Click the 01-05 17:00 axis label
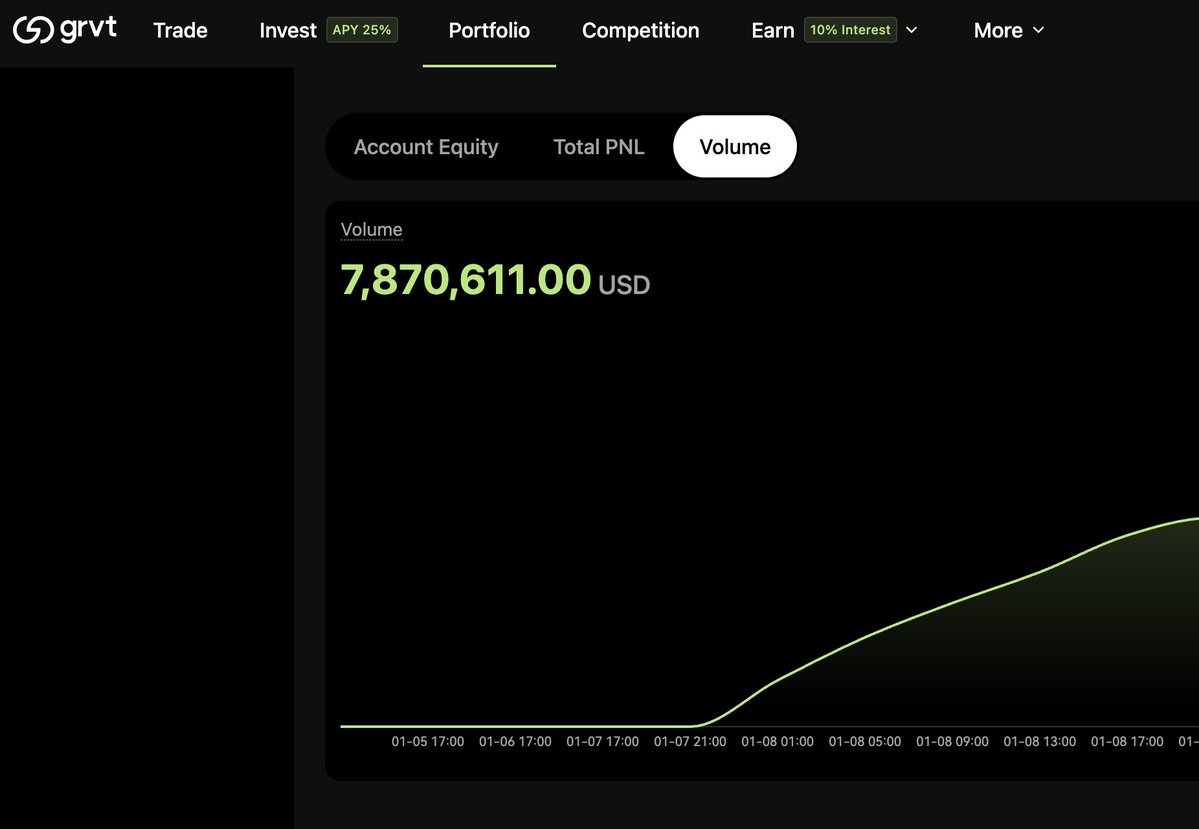Viewport: 1199px width, 829px height. click(x=427, y=741)
